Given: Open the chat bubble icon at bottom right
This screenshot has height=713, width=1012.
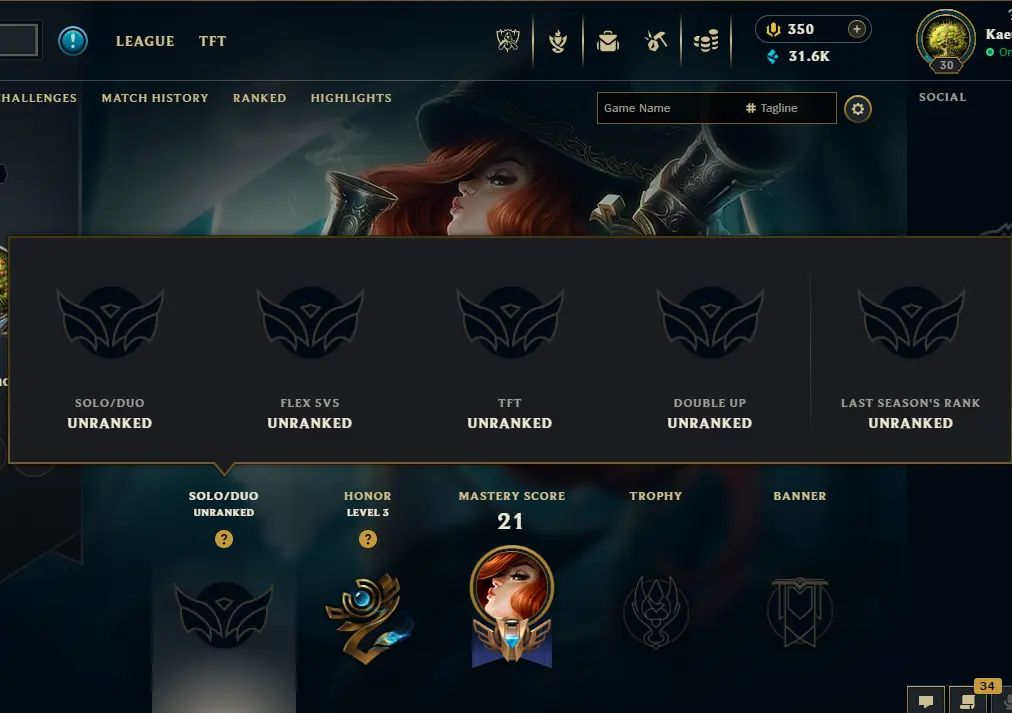Looking at the screenshot, I should (x=926, y=701).
